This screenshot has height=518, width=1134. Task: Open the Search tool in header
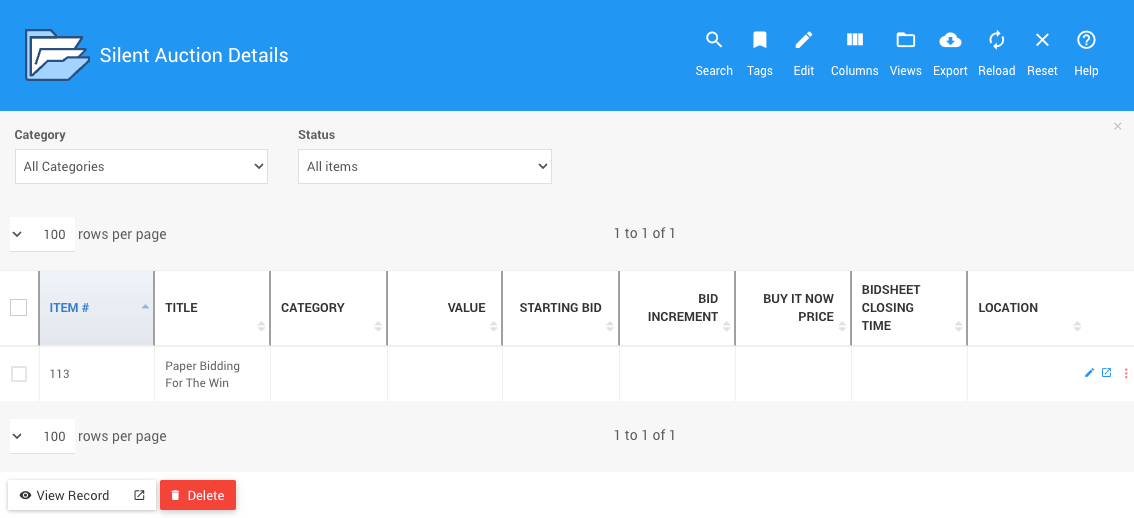714,41
